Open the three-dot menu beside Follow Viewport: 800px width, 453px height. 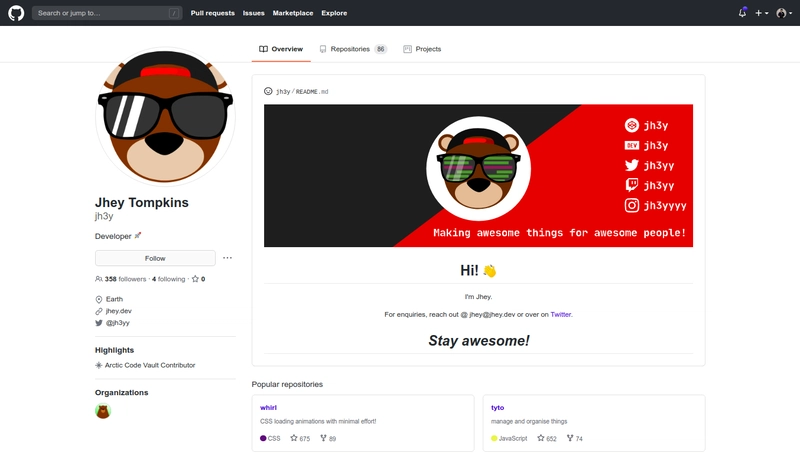point(228,258)
